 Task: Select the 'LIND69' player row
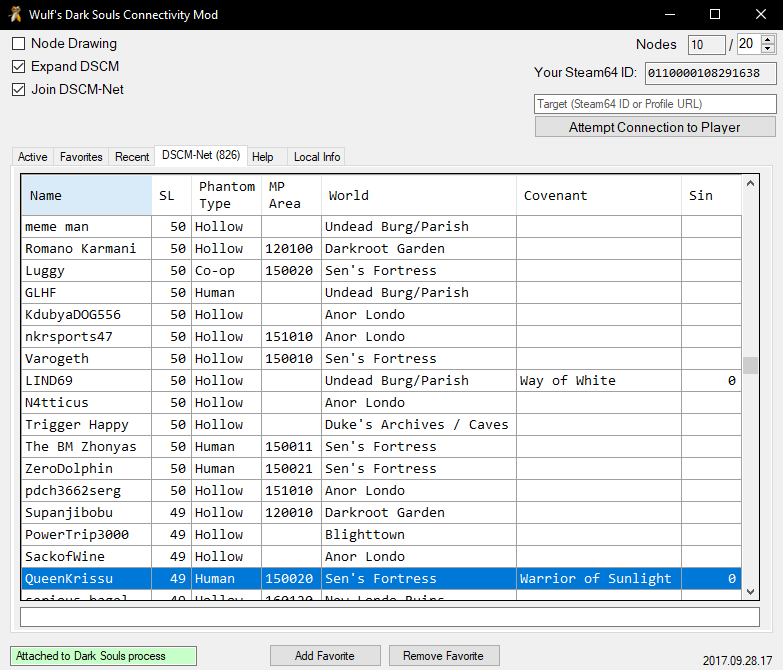pyautogui.click(x=382, y=380)
